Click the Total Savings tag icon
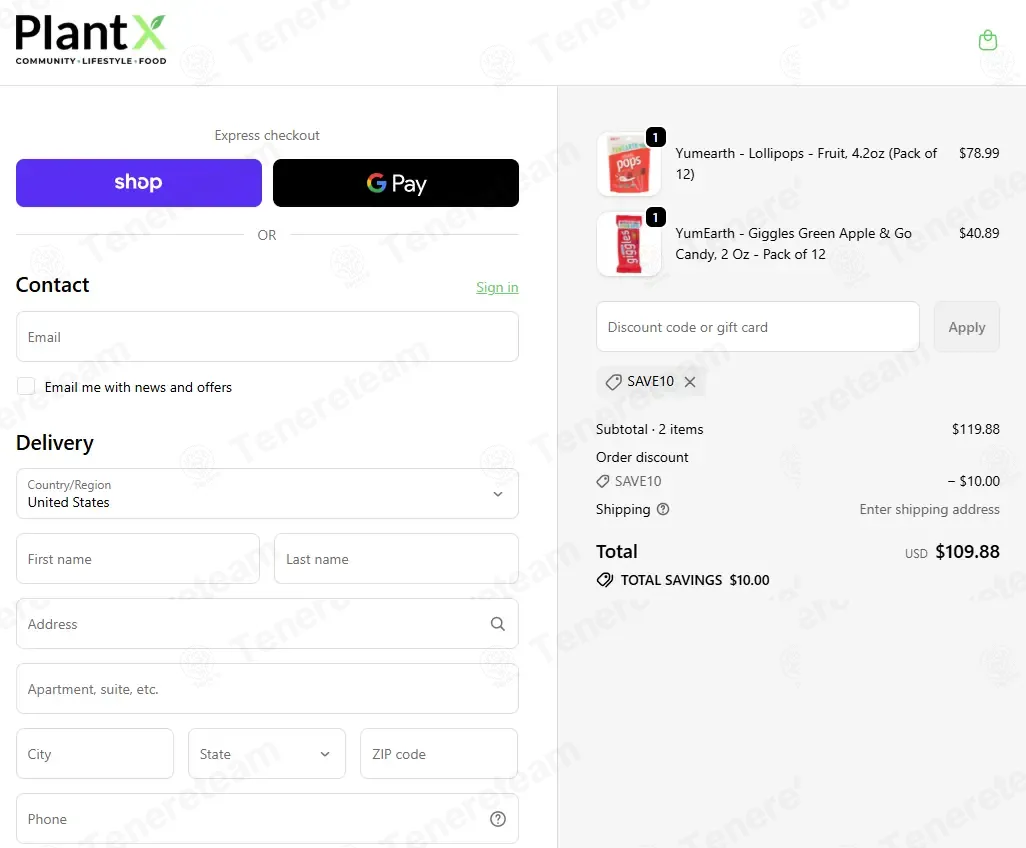 [605, 580]
